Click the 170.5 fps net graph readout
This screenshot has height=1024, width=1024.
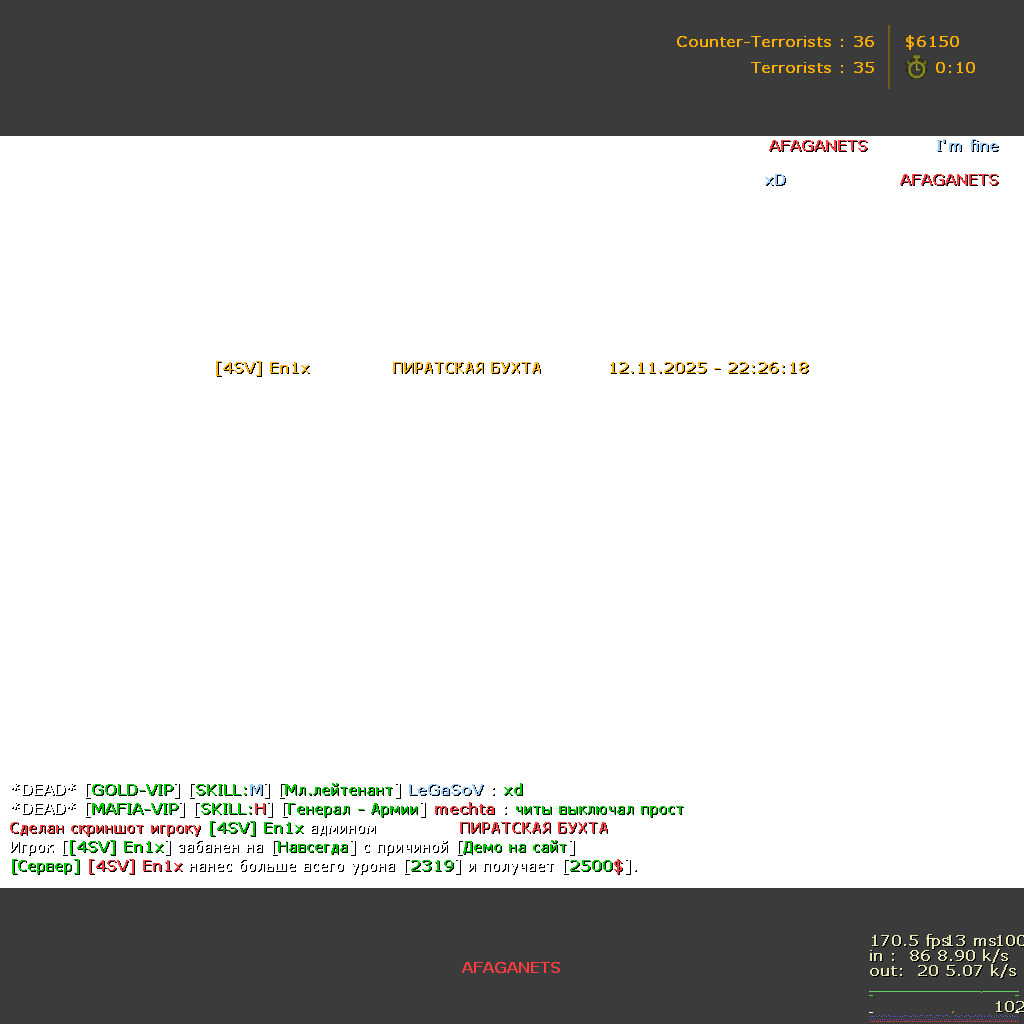[907, 941]
